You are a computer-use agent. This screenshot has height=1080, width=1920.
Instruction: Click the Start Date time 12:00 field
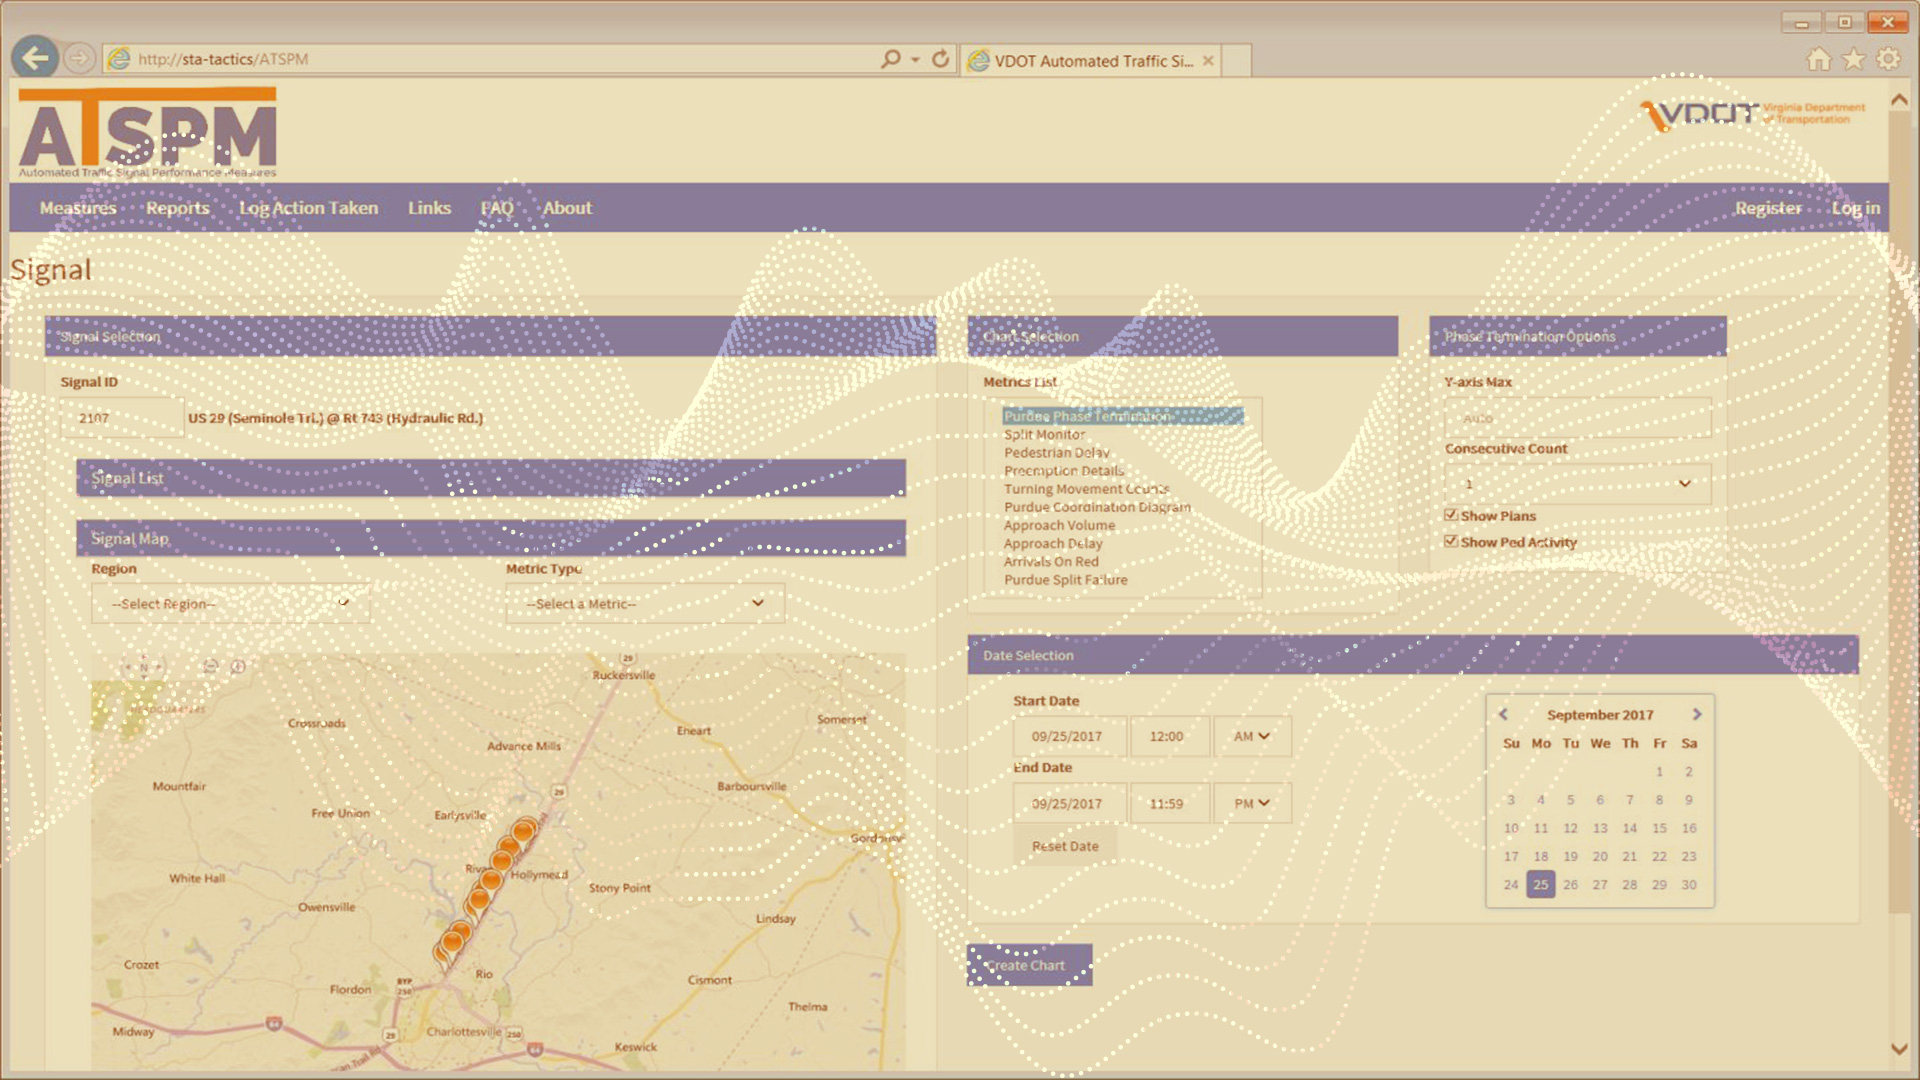1169,736
